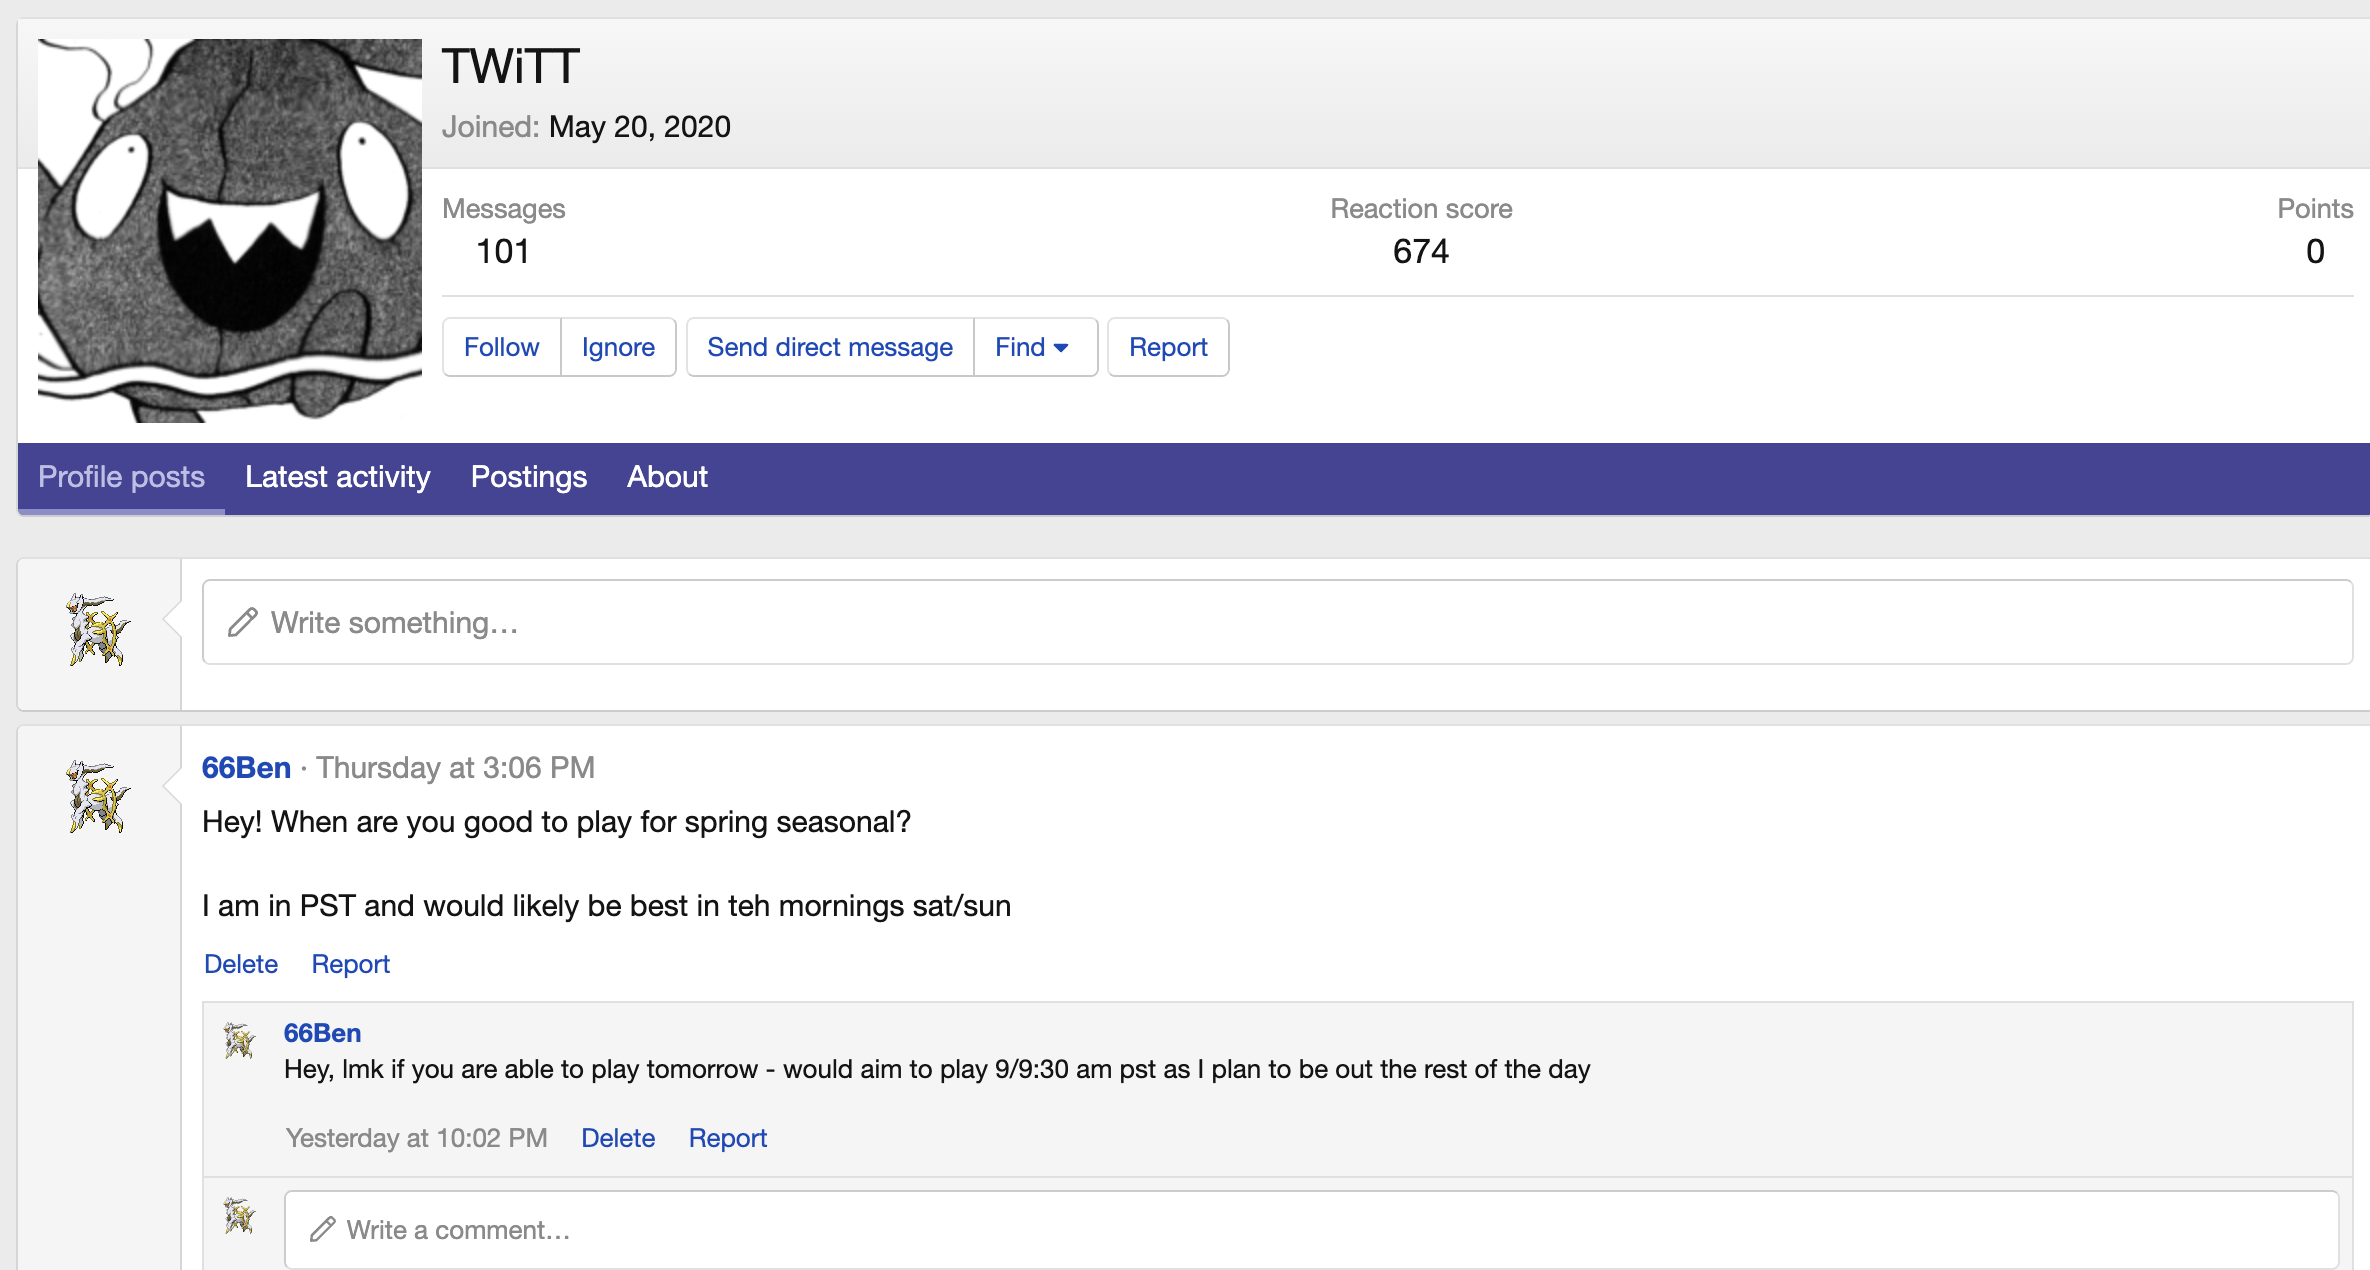Follow user TWiTT
This screenshot has height=1270, width=2370.
coord(501,347)
